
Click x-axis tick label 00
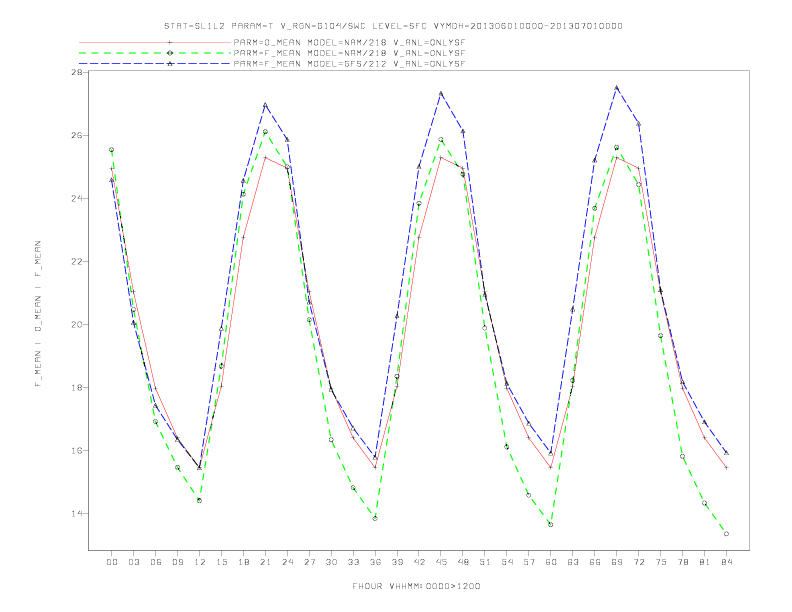click(112, 562)
